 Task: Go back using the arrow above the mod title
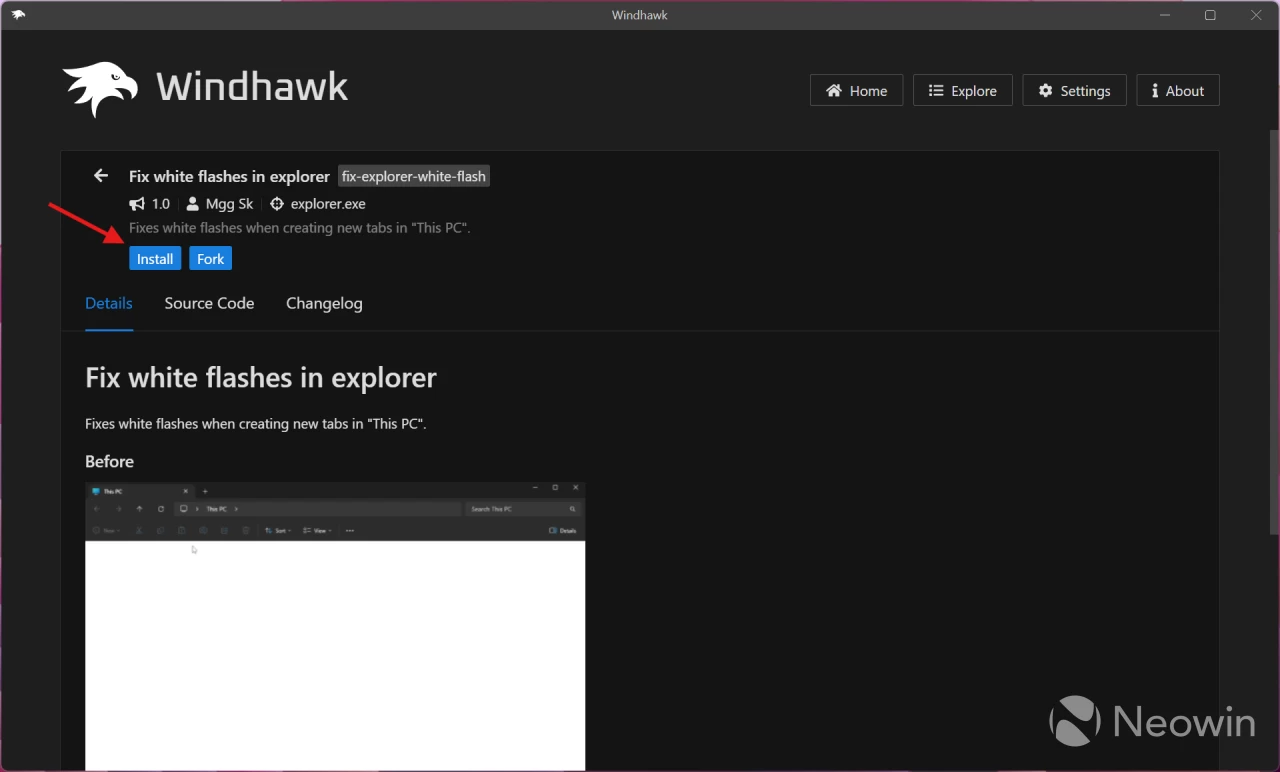pyautogui.click(x=100, y=175)
